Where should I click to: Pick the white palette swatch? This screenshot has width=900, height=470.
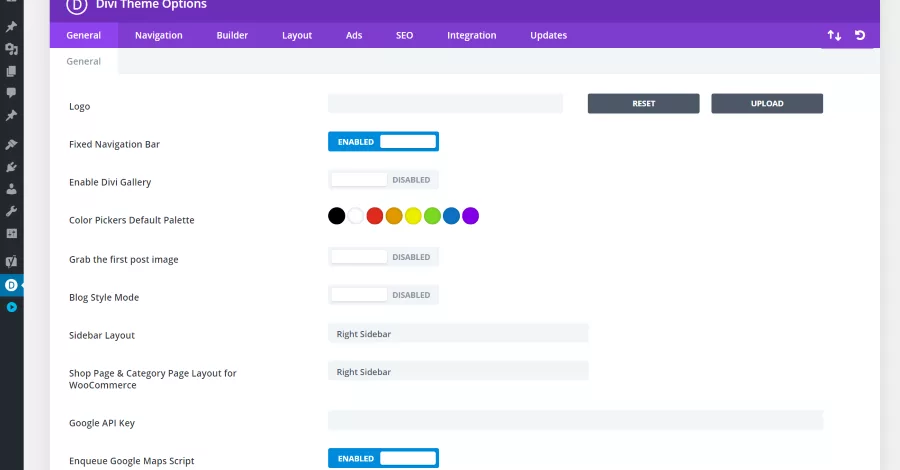click(356, 216)
